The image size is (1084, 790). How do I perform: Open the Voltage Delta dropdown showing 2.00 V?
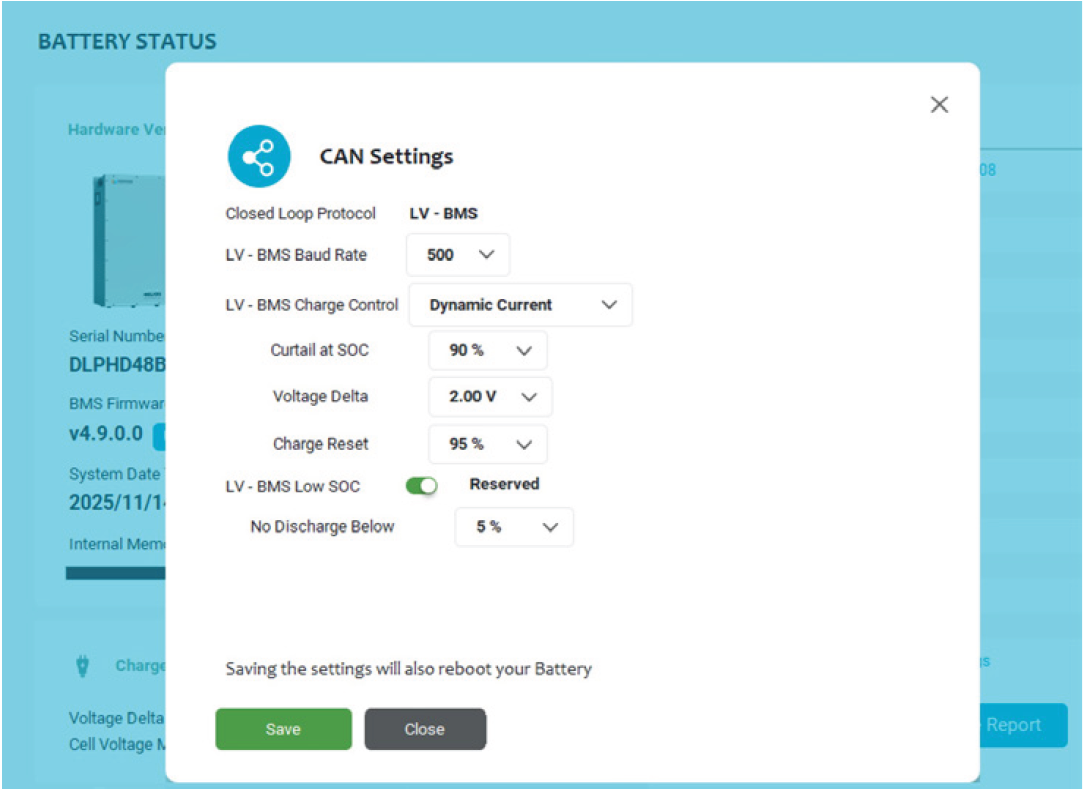[489, 396]
